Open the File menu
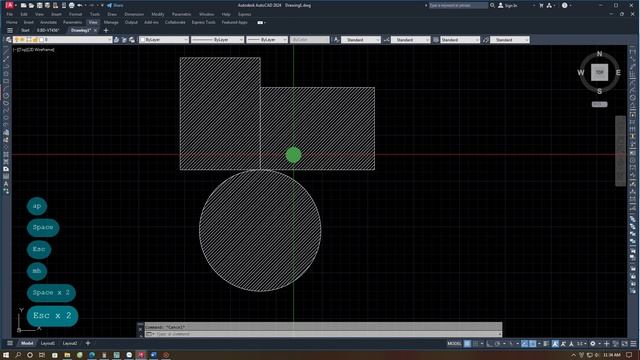 (x=10, y=14)
